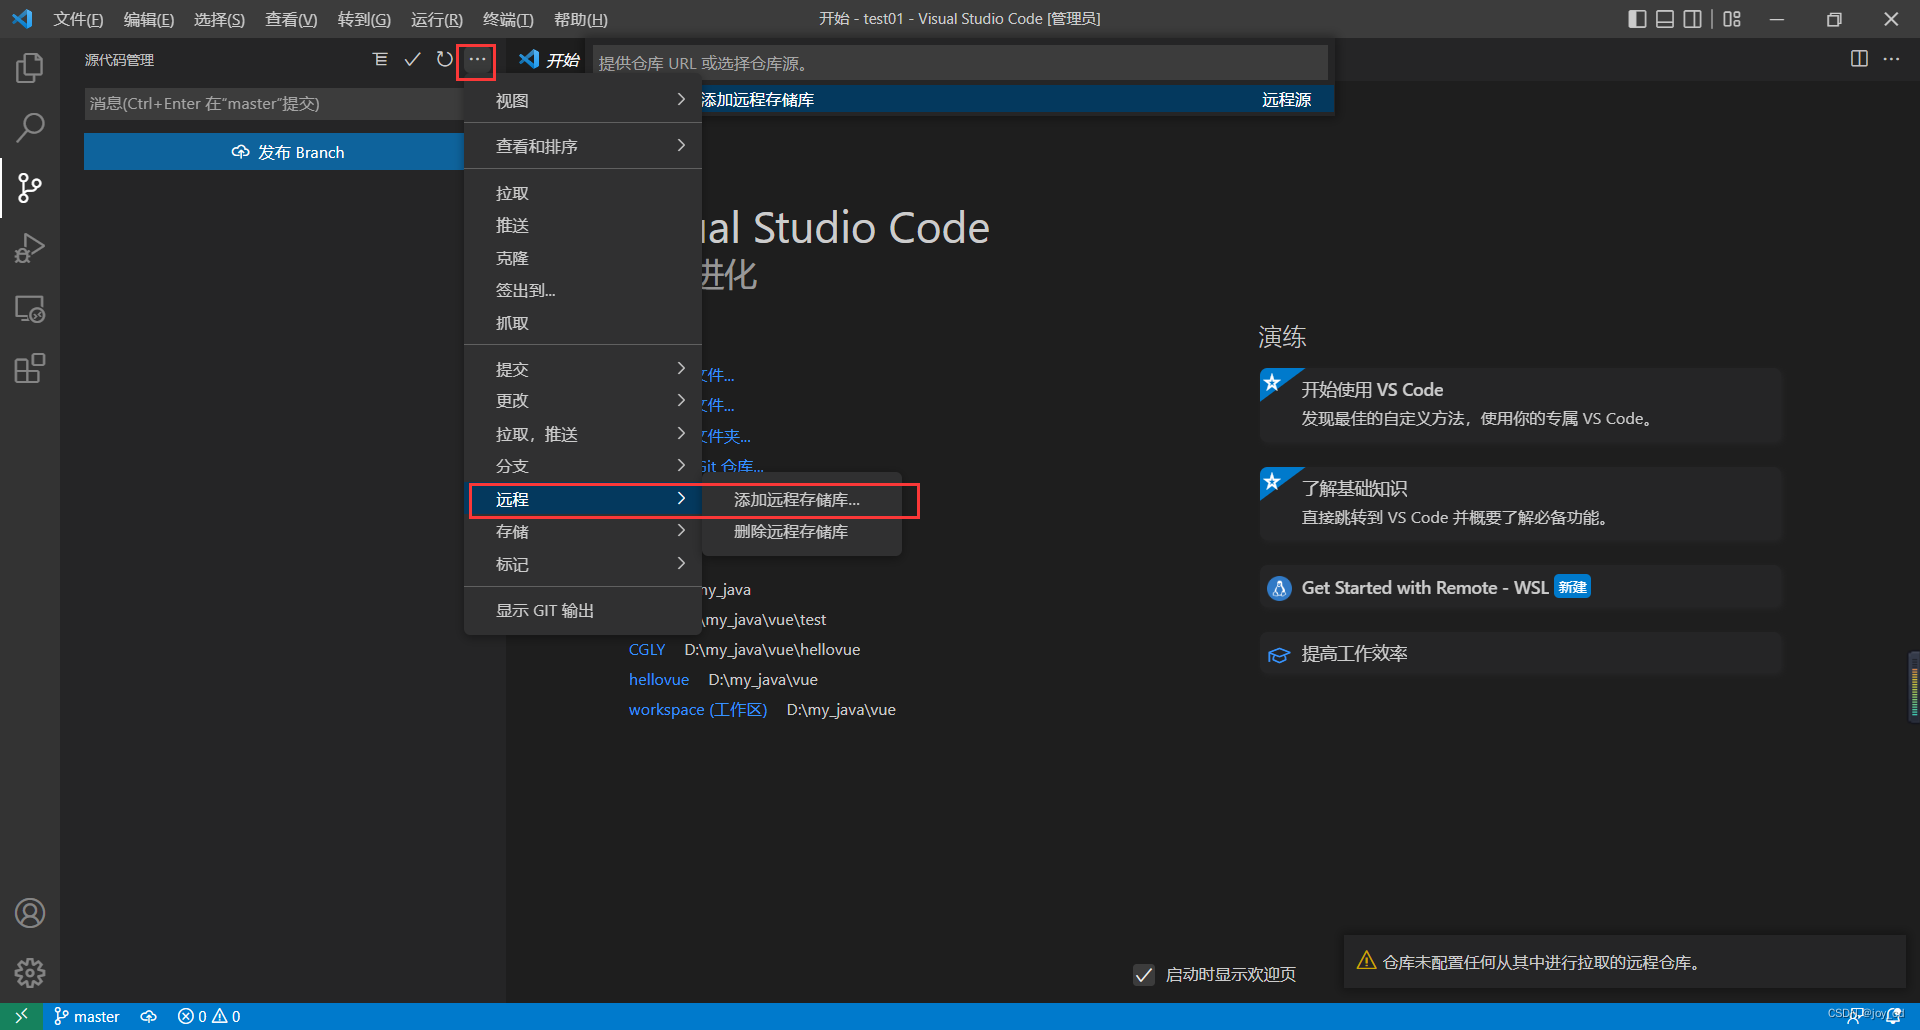Open the Extensions view icon
Viewport: 1920px width, 1030px height.
30,369
